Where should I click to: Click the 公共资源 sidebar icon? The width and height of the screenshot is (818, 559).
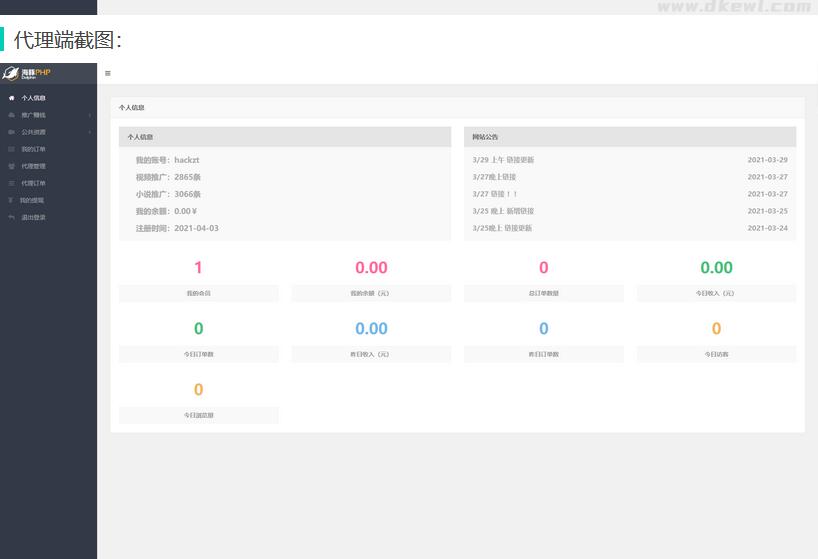click(x=11, y=132)
